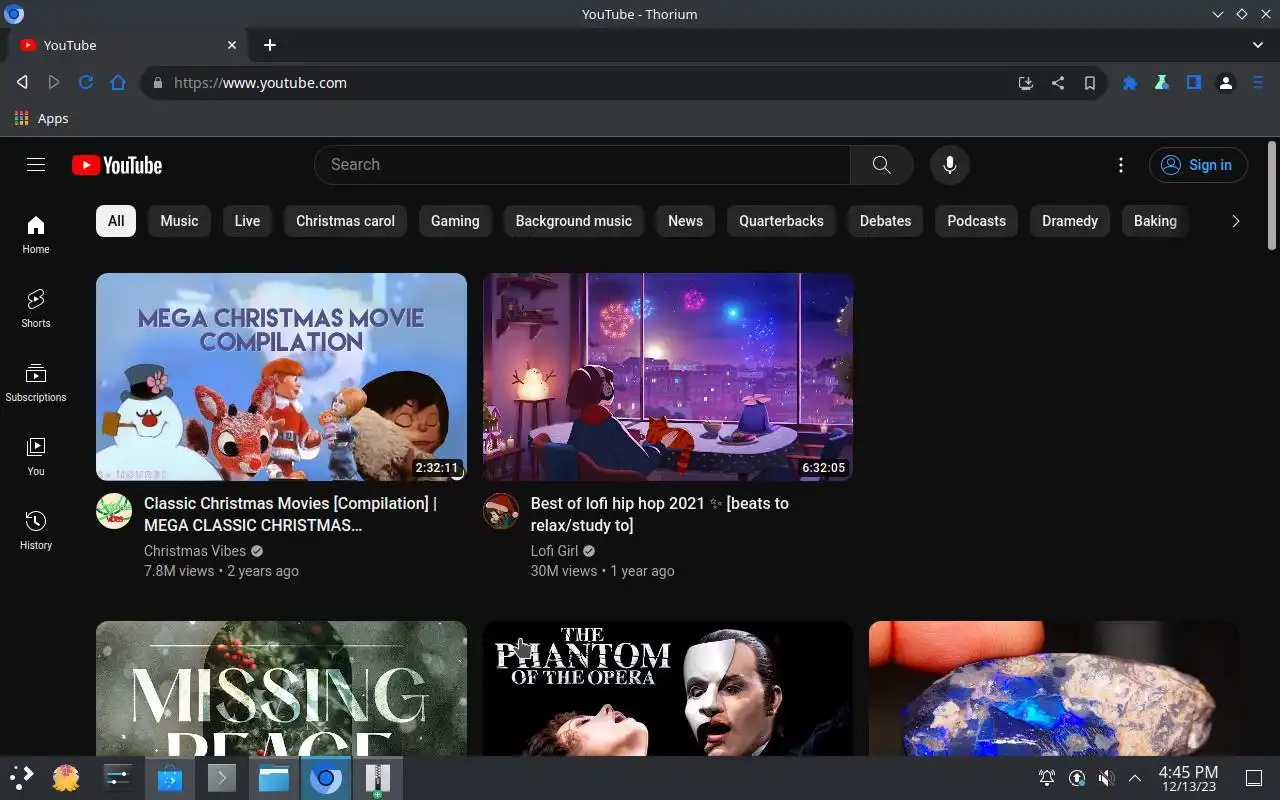Viewport: 1280px width, 800px height.
Task: Close the YouTube tab
Action: (x=232, y=45)
